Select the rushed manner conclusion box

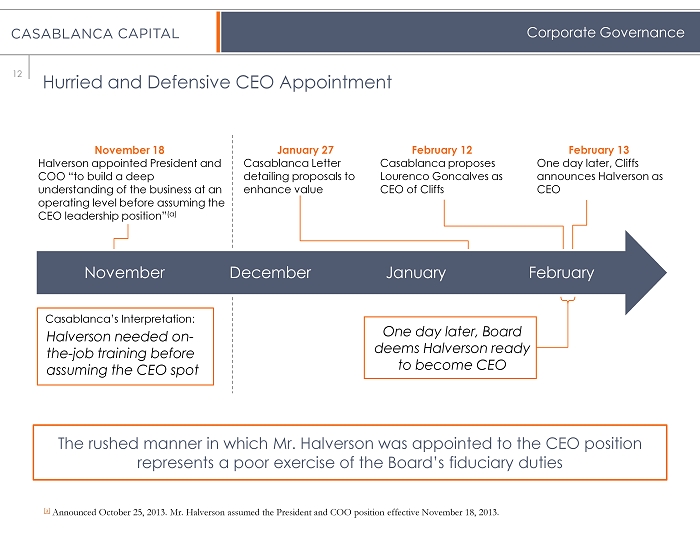click(350, 453)
